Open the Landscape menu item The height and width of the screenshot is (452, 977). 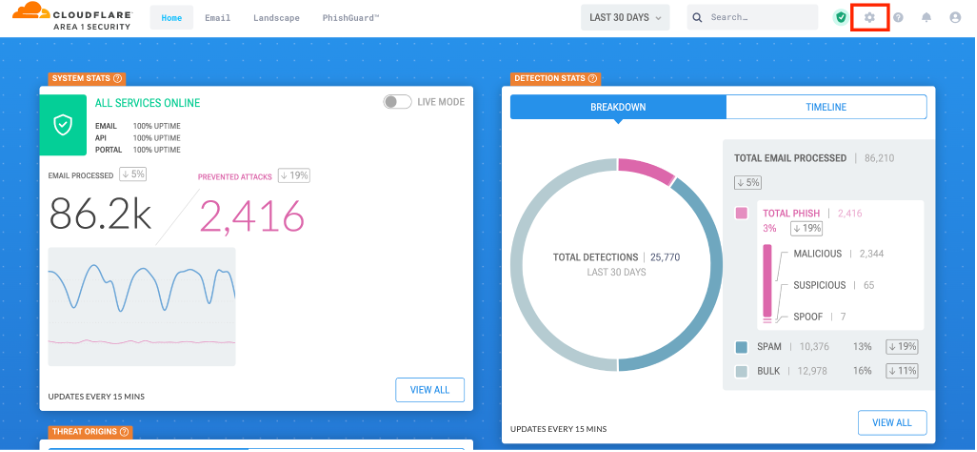click(276, 18)
